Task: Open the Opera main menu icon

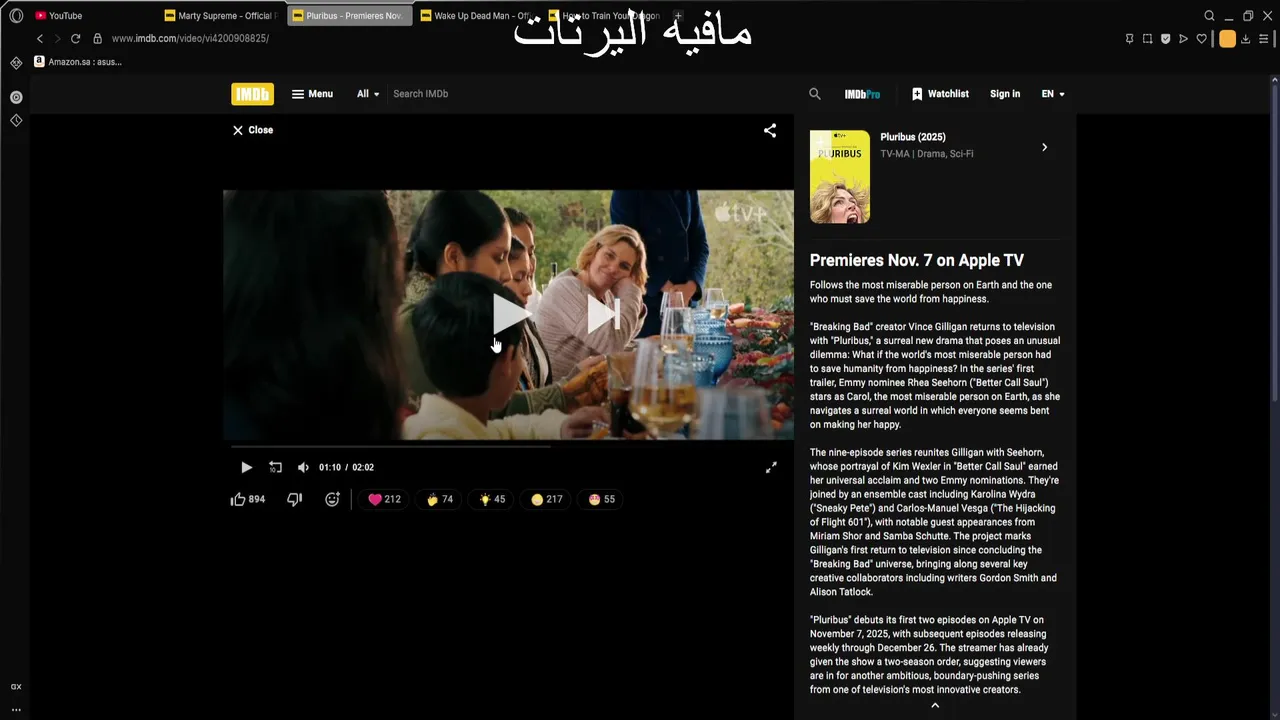Action: point(16,16)
